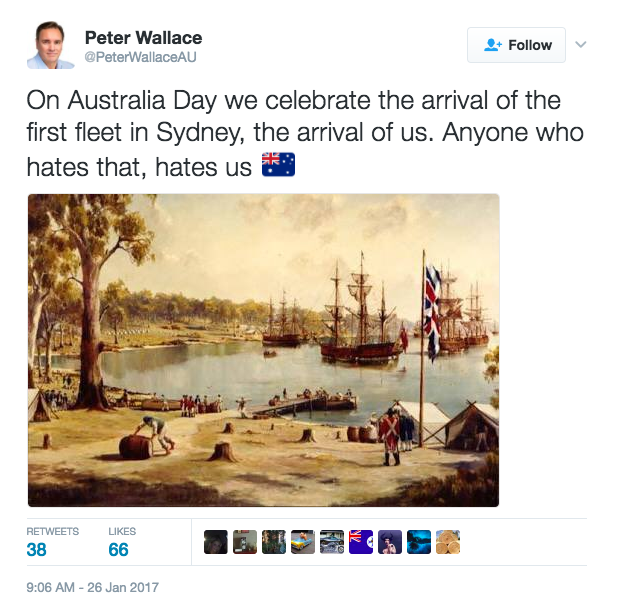The width and height of the screenshot is (618, 606).
Task: Open the First Fleet painting image
Action: (263, 350)
